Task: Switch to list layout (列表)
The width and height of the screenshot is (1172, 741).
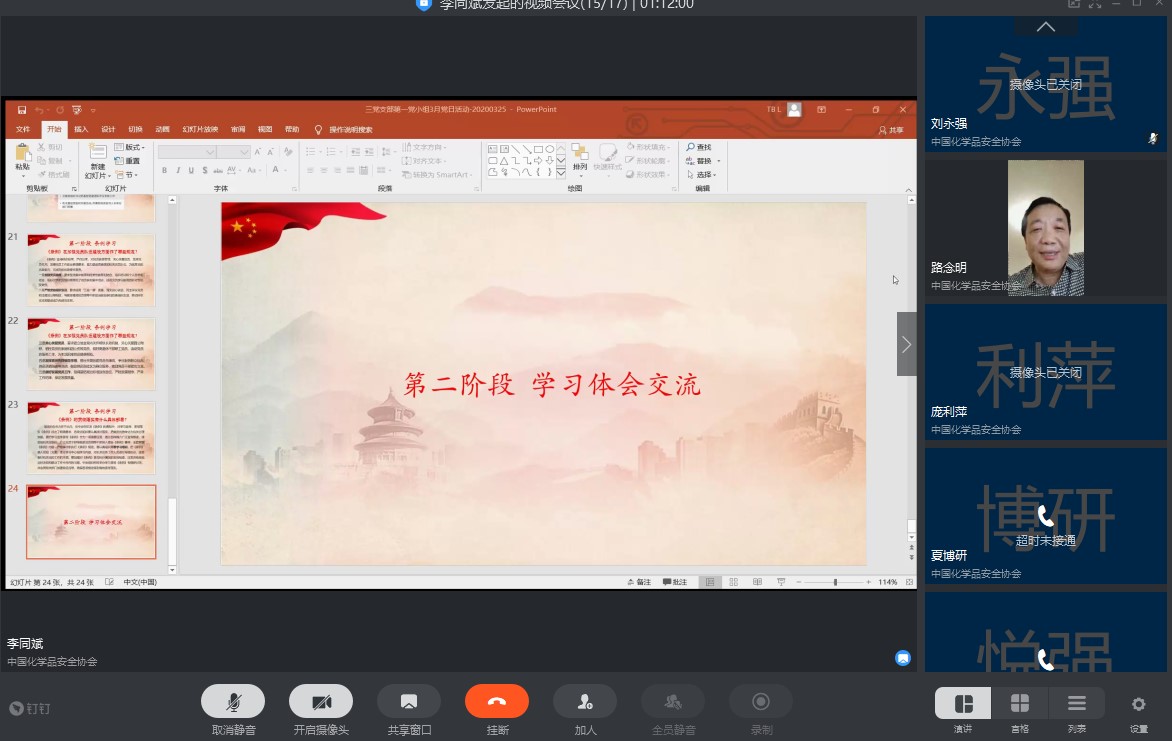Action: (x=1076, y=704)
